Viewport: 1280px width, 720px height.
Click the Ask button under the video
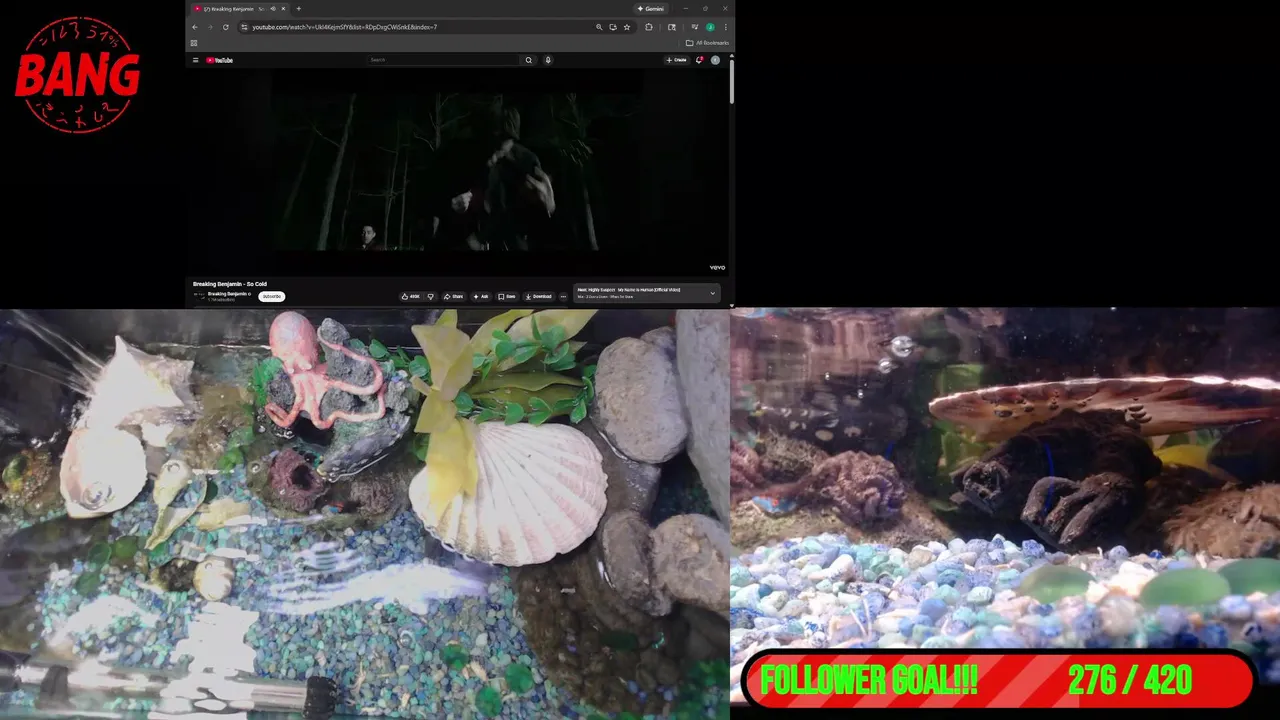point(481,296)
